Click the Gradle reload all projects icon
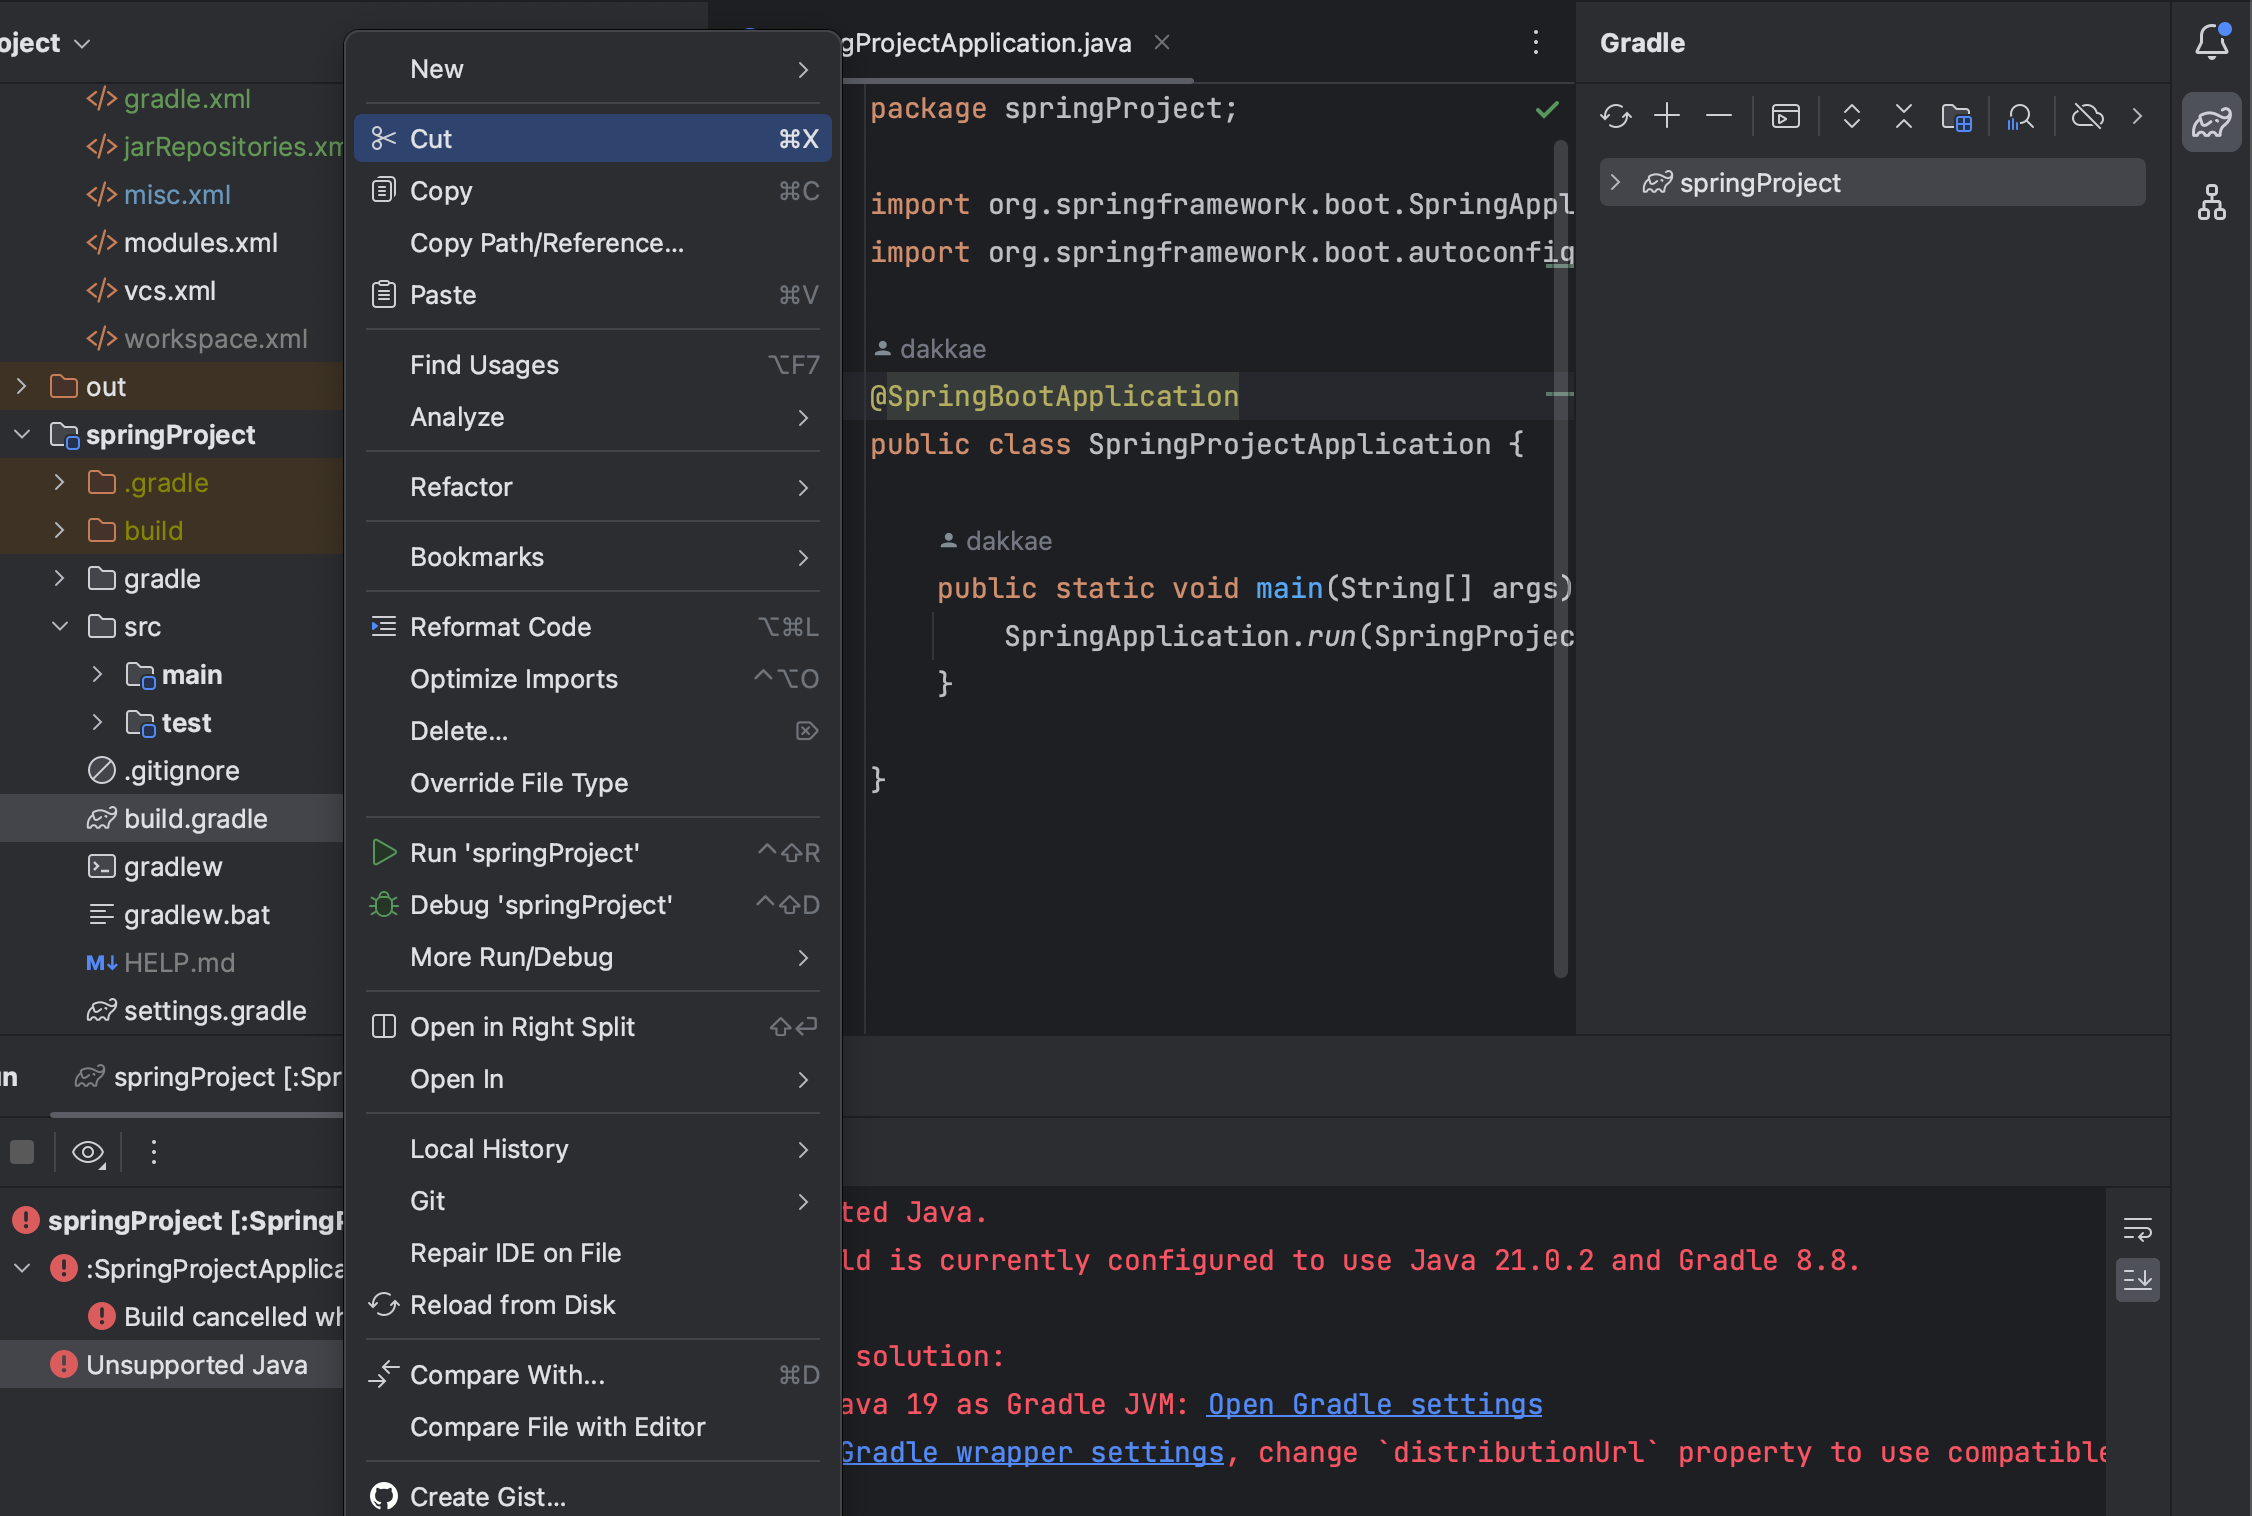Screen dimensions: 2252x1516 (x=1615, y=117)
